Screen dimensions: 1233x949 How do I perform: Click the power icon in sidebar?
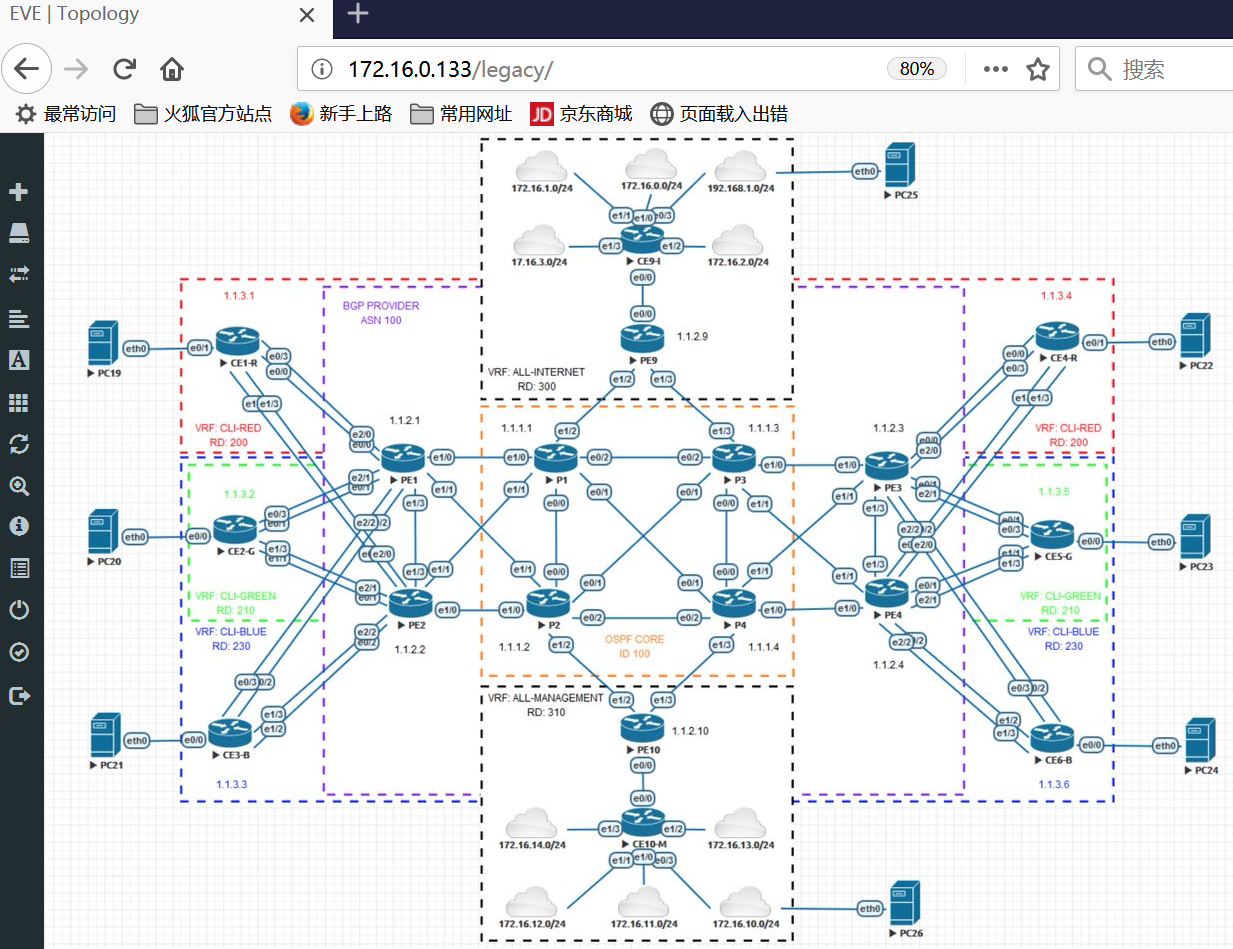pos(19,610)
